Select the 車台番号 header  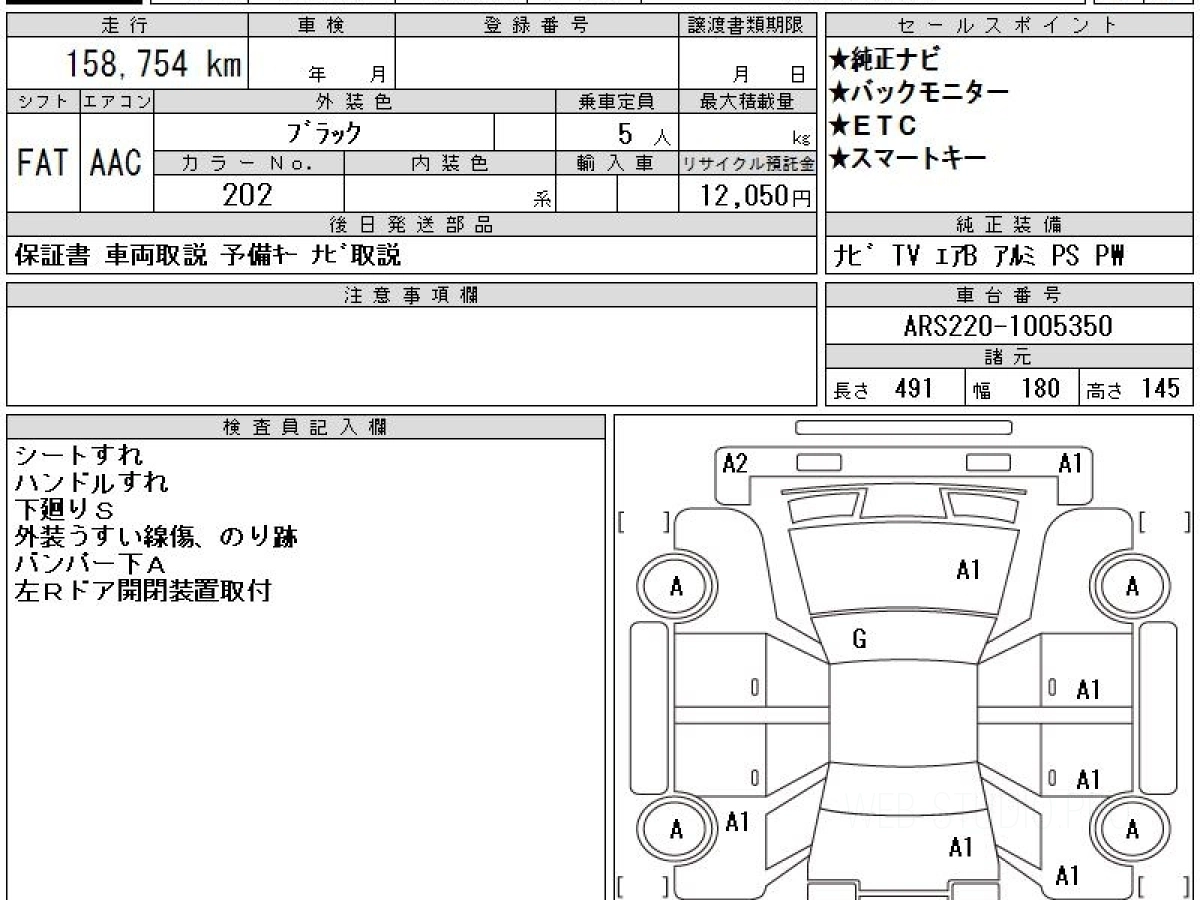[x=1009, y=295]
